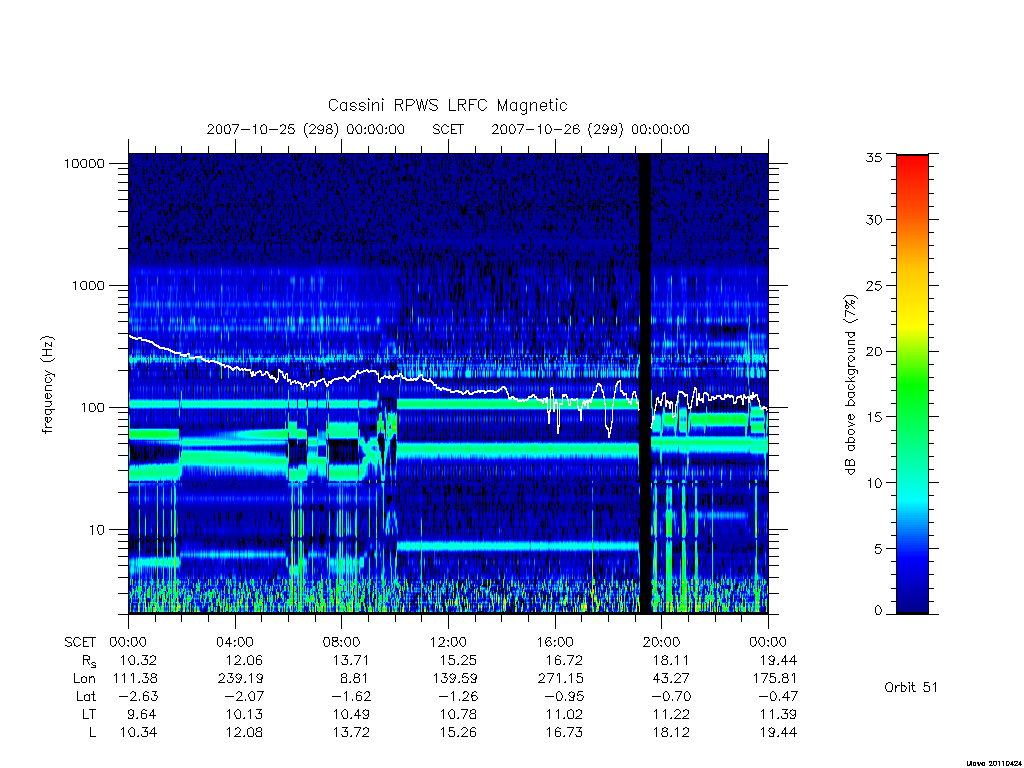The height and width of the screenshot is (768, 1024).
Task: Click the 1000 frequency tick label
Action: pyautogui.click(x=88, y=285)
